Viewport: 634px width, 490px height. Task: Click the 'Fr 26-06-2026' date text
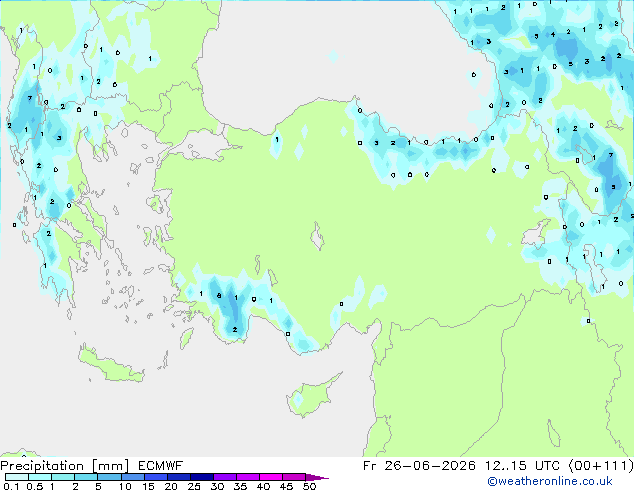tap(419, 466)
